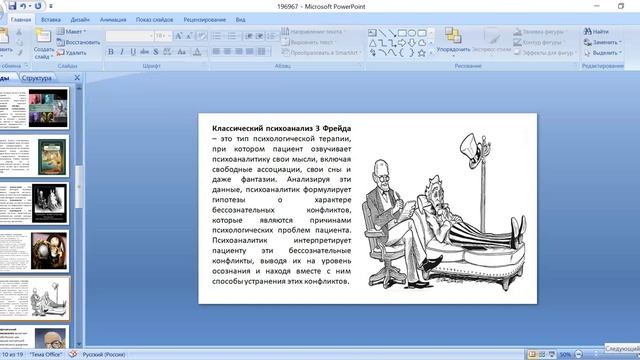The width and height of the screenshot is (640, 360).
Task: Click Удалить to delete the slide
Action: pos(71,53)
